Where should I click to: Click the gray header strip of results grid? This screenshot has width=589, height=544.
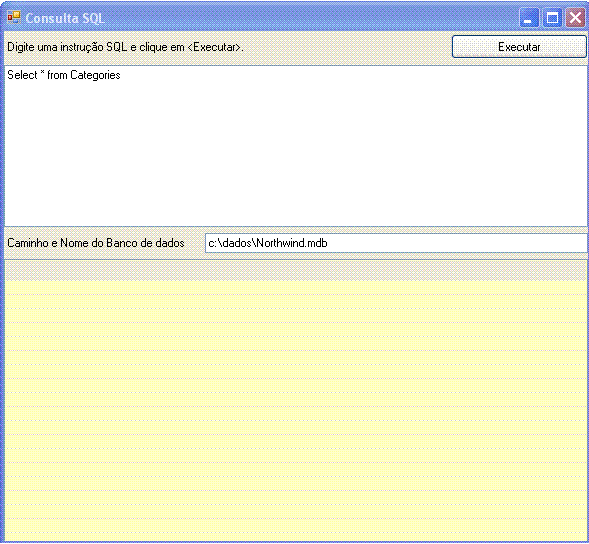[295, 270]
